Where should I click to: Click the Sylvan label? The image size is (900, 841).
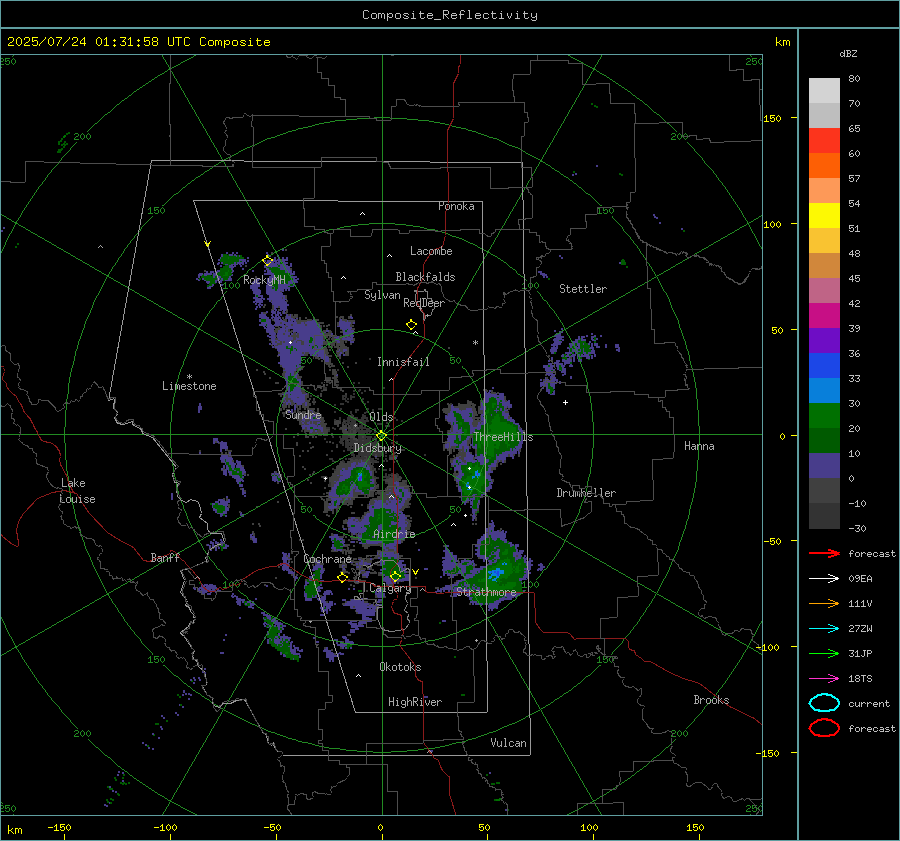coord(382,295)
